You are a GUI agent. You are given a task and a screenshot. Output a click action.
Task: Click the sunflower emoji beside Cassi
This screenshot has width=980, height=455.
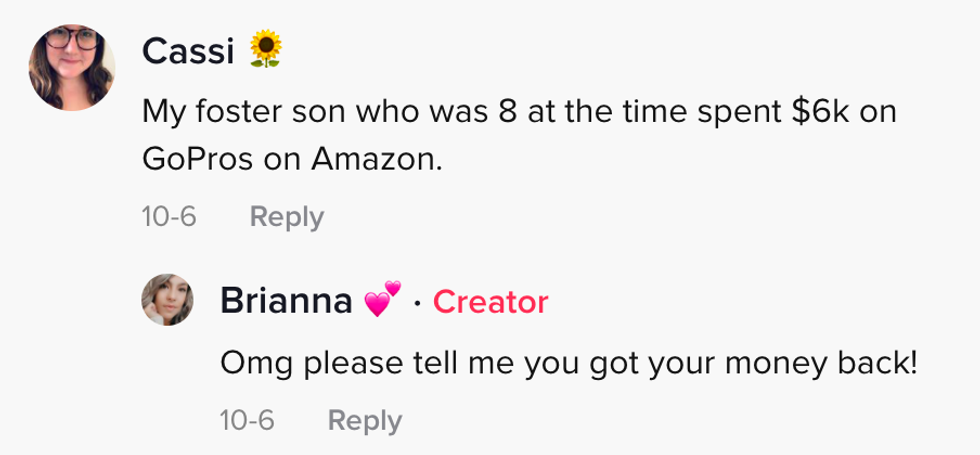click(x=265, y=50)
